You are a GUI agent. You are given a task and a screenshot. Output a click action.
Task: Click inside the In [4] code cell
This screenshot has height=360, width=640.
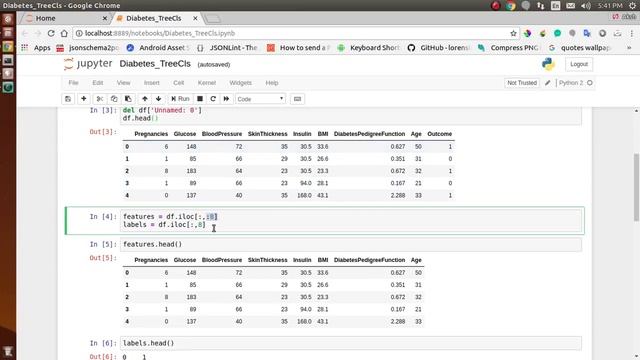coord(352,221)
